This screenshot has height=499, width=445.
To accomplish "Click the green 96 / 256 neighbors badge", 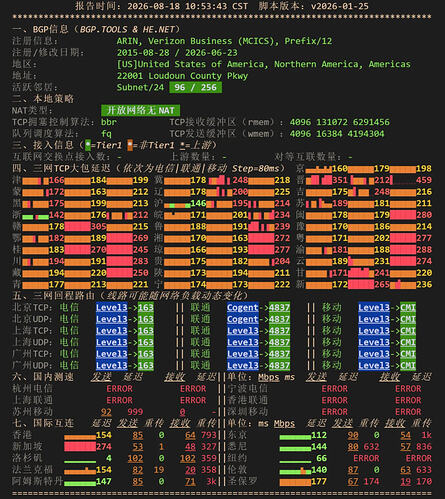I will [195, 87].
